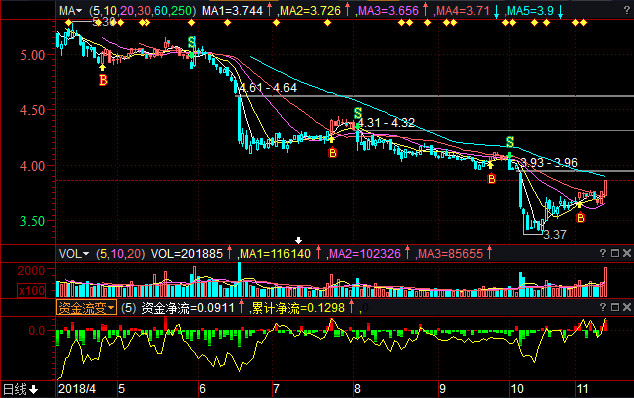Close the 资金流变 panel
The width and height of the screenshot is (634, 398).
point(627,307)
